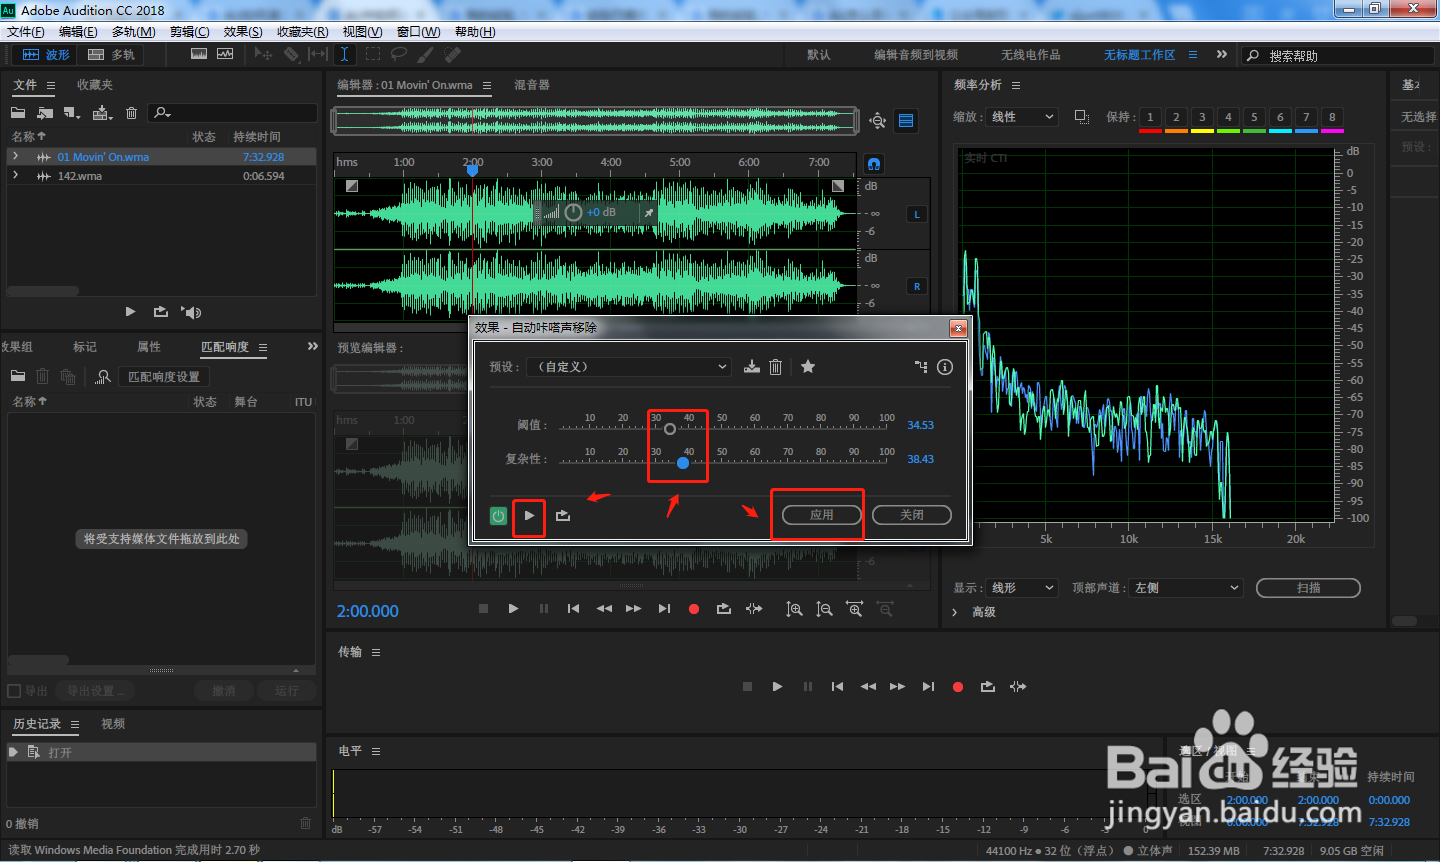Viewport: 1440px width, 862px height.
Task: Play preview in Files panel
Action: click(x=130, y=312)
